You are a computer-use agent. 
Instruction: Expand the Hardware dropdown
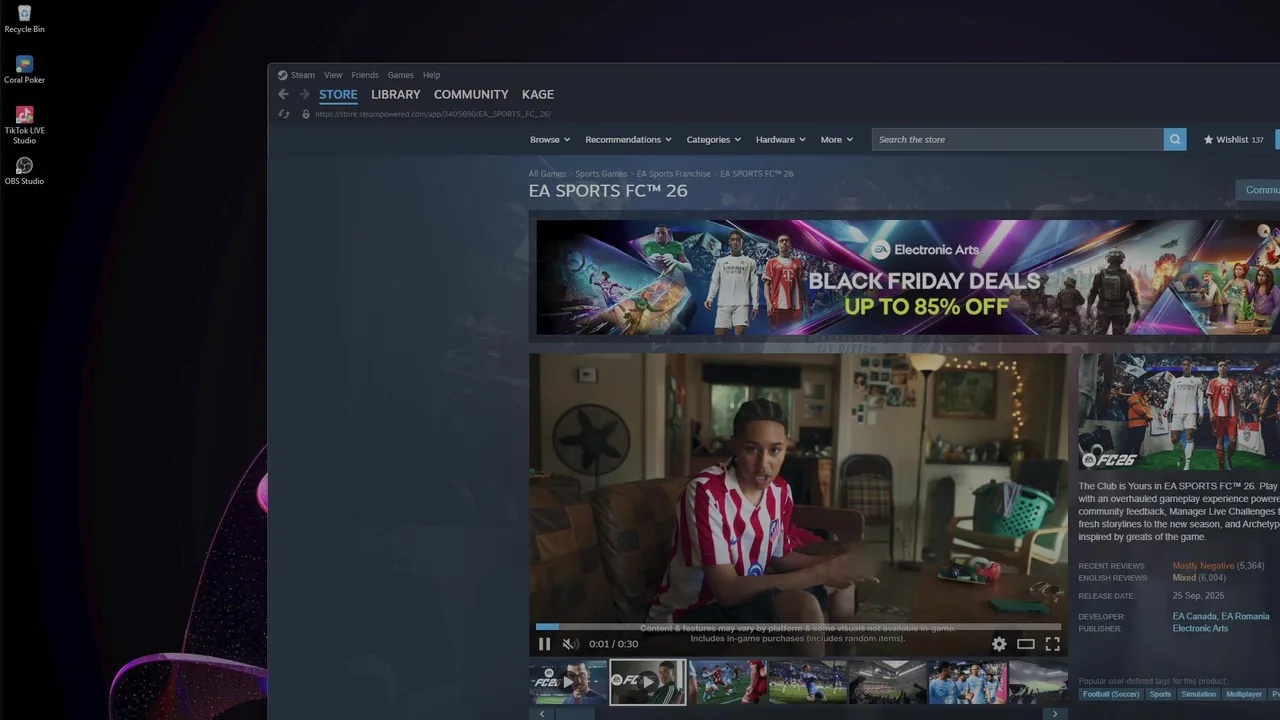pyautogui.click(x=780, y=139)
